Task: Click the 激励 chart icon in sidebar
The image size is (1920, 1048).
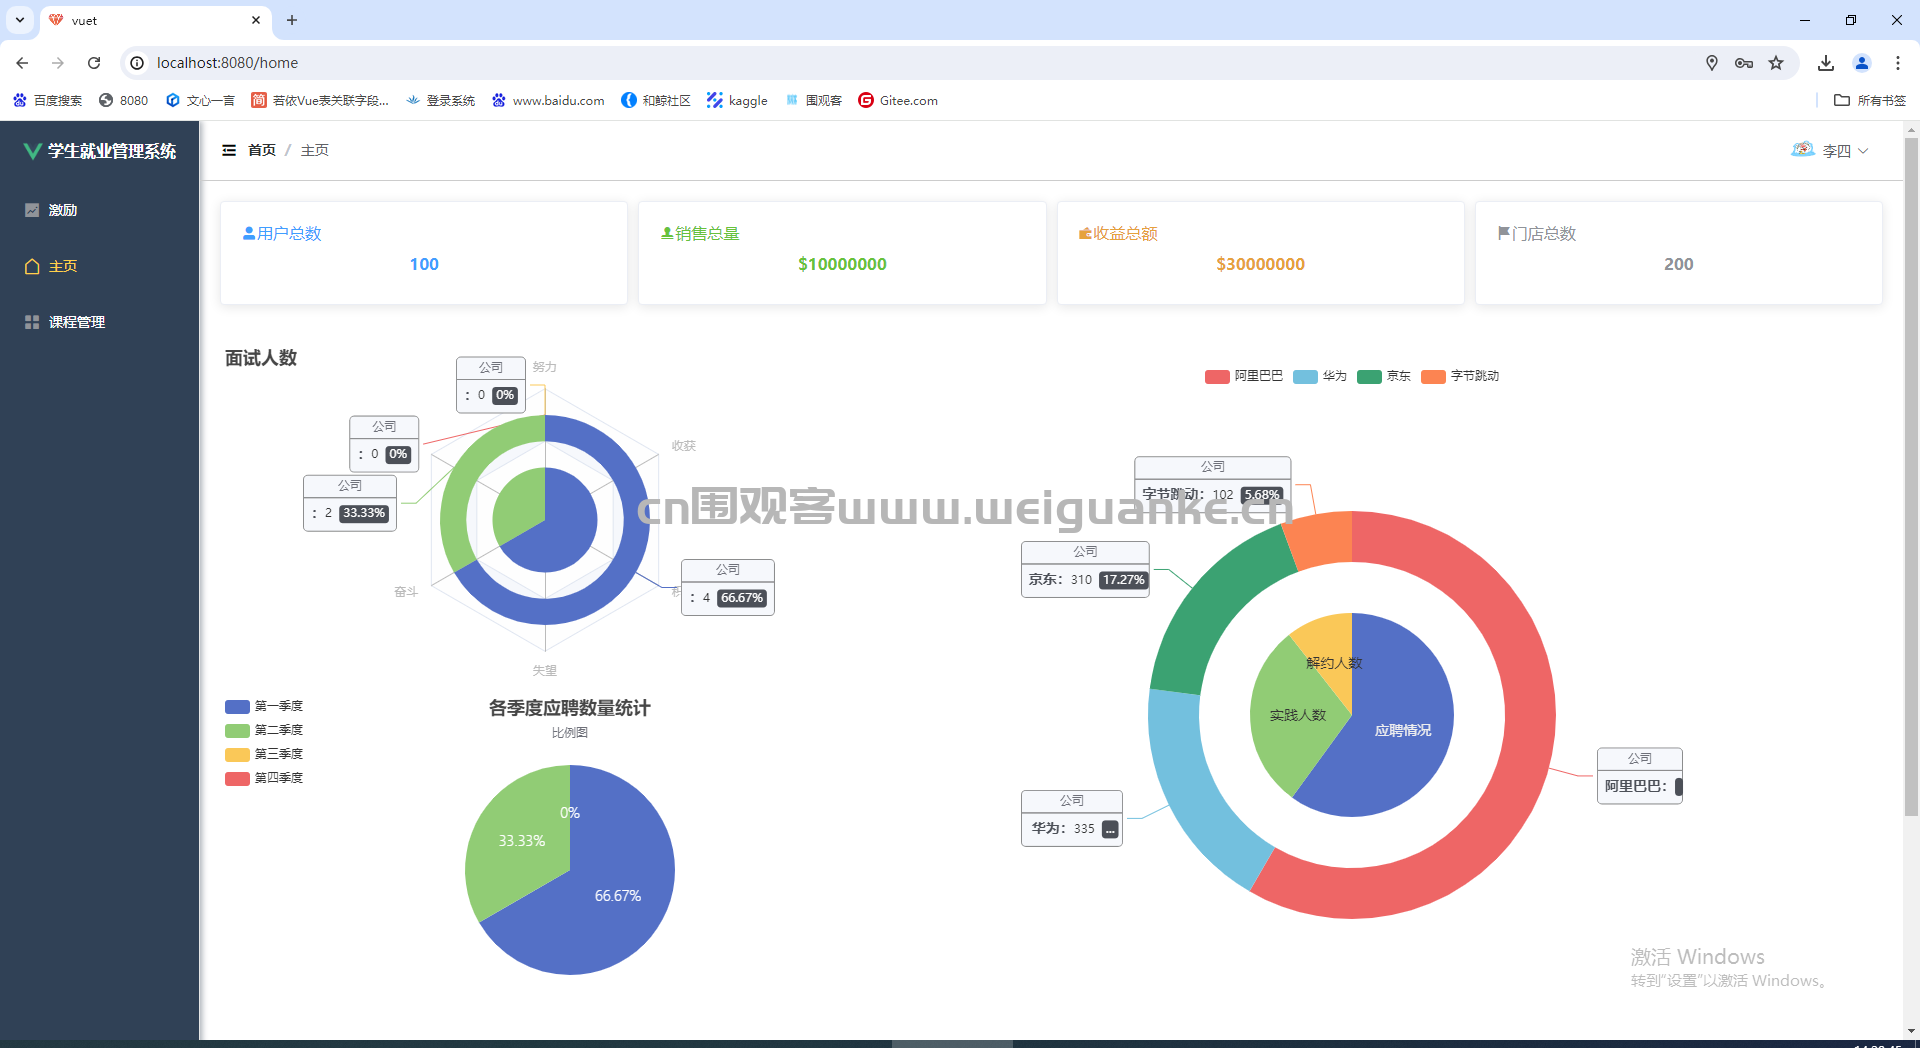Action: click(32, 210)
